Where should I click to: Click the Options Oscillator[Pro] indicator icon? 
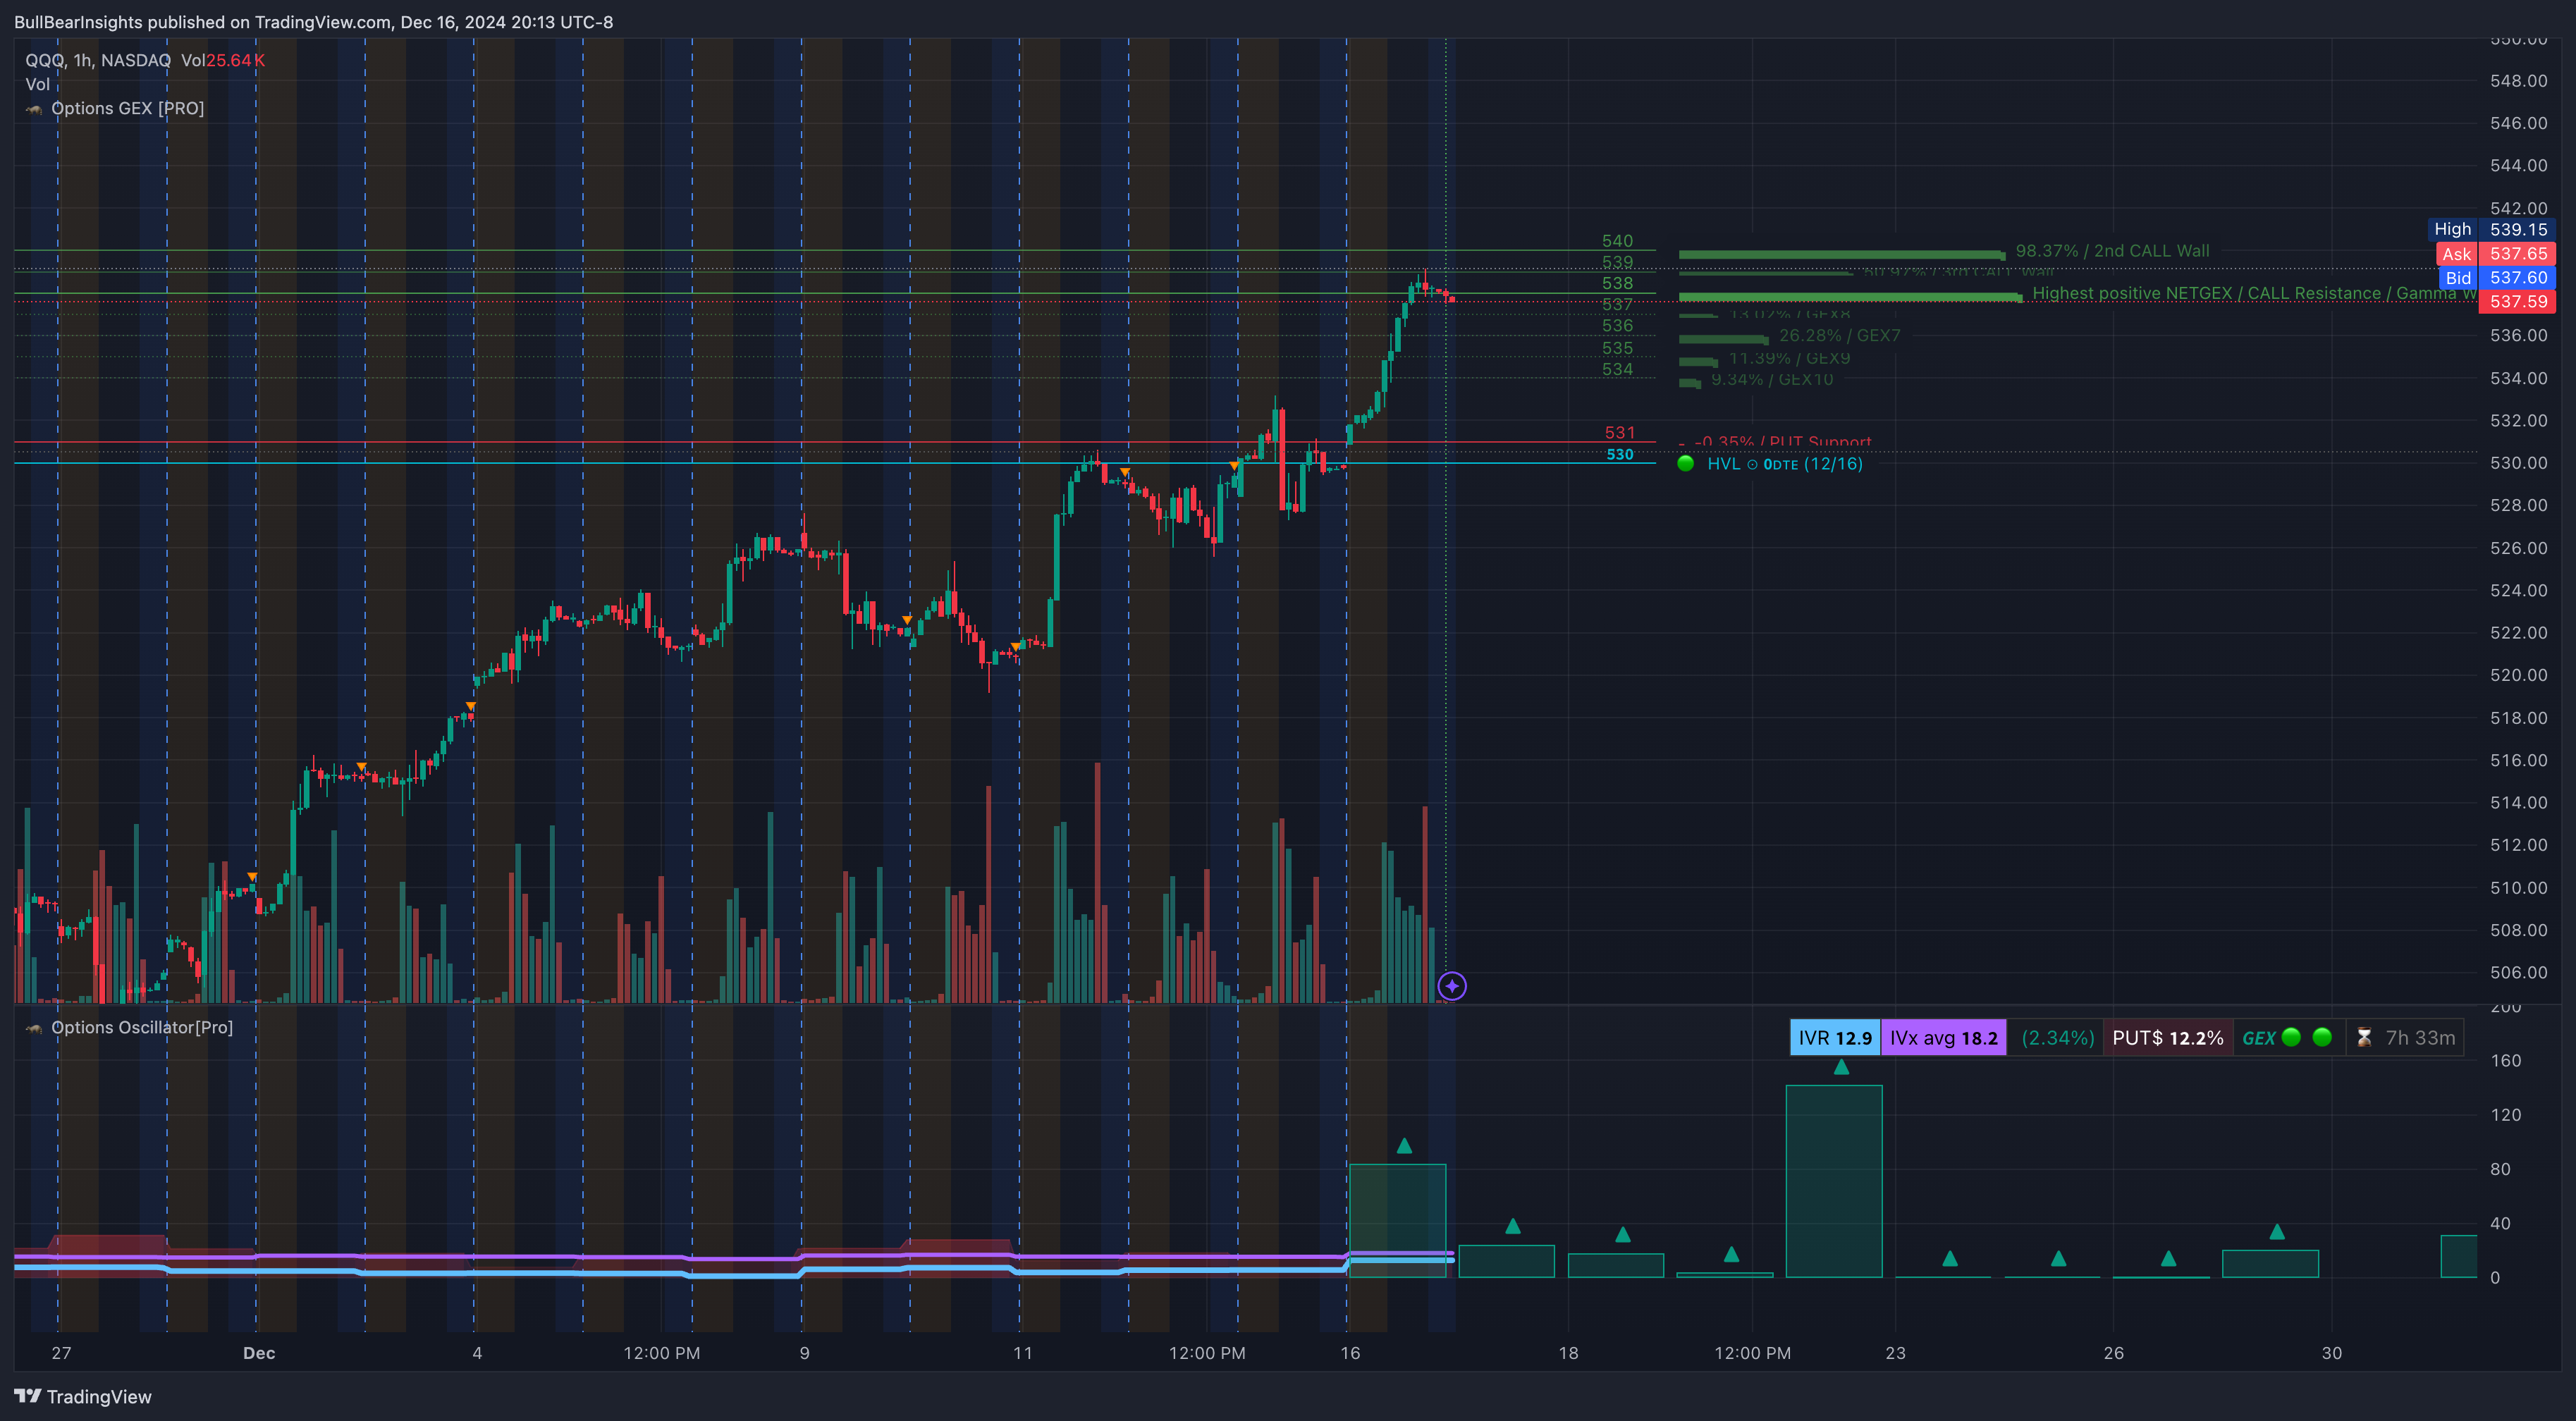pos(34,1028)
